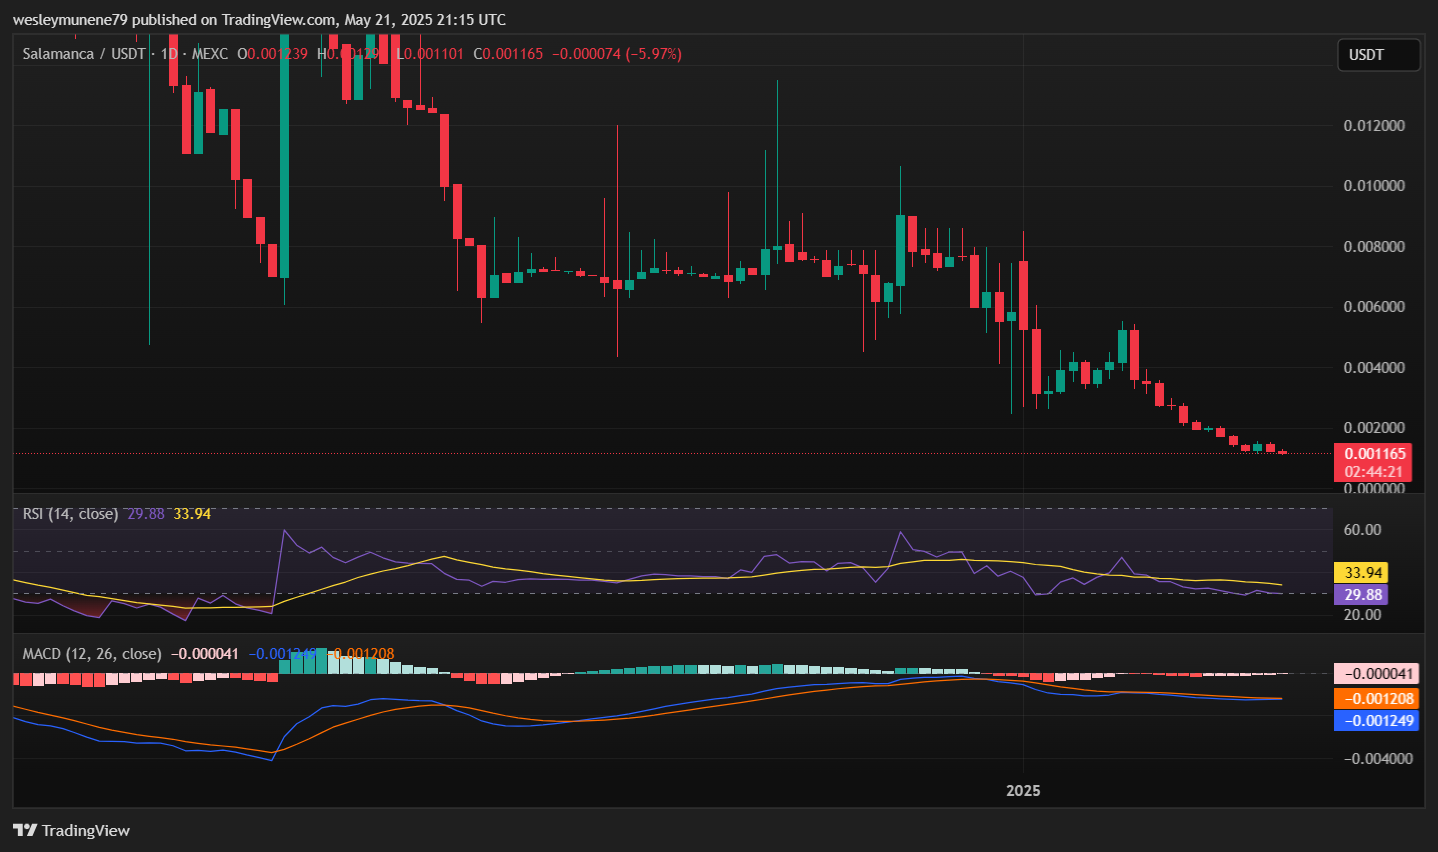This screenshot has height=852, width=1438.
Task: Click the 0.002000 price axis label
Action: coord(1374,428)
